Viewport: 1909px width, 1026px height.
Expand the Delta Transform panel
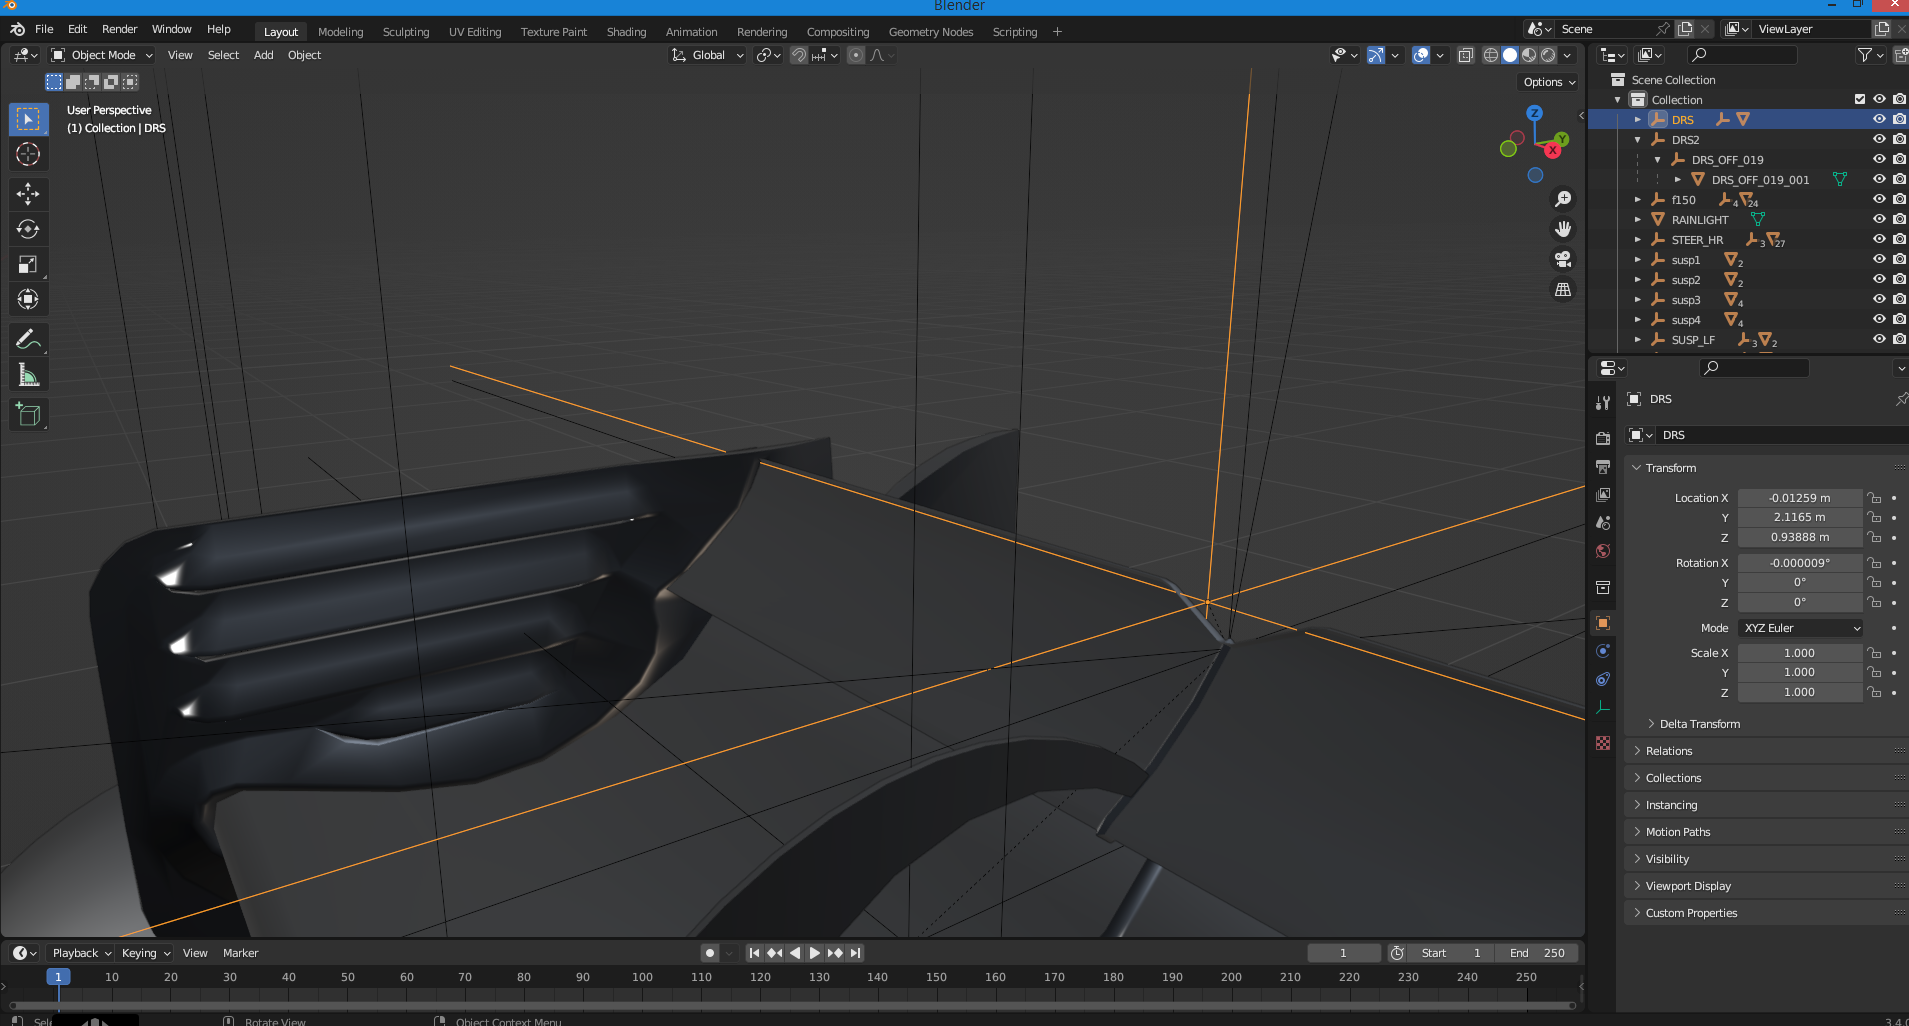click(1699, 724)
